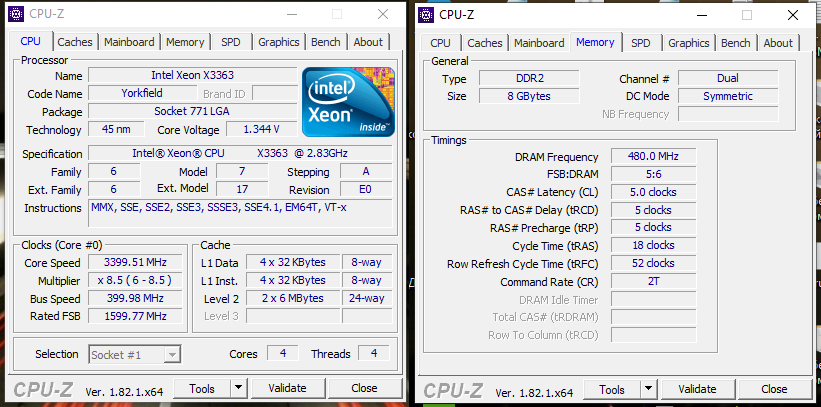Image resolution: width=821 pixels, height=407 pixels.
Task: Open the Mainboard tab in the left CPU-Z window
Action: click(x=129, y=42)
